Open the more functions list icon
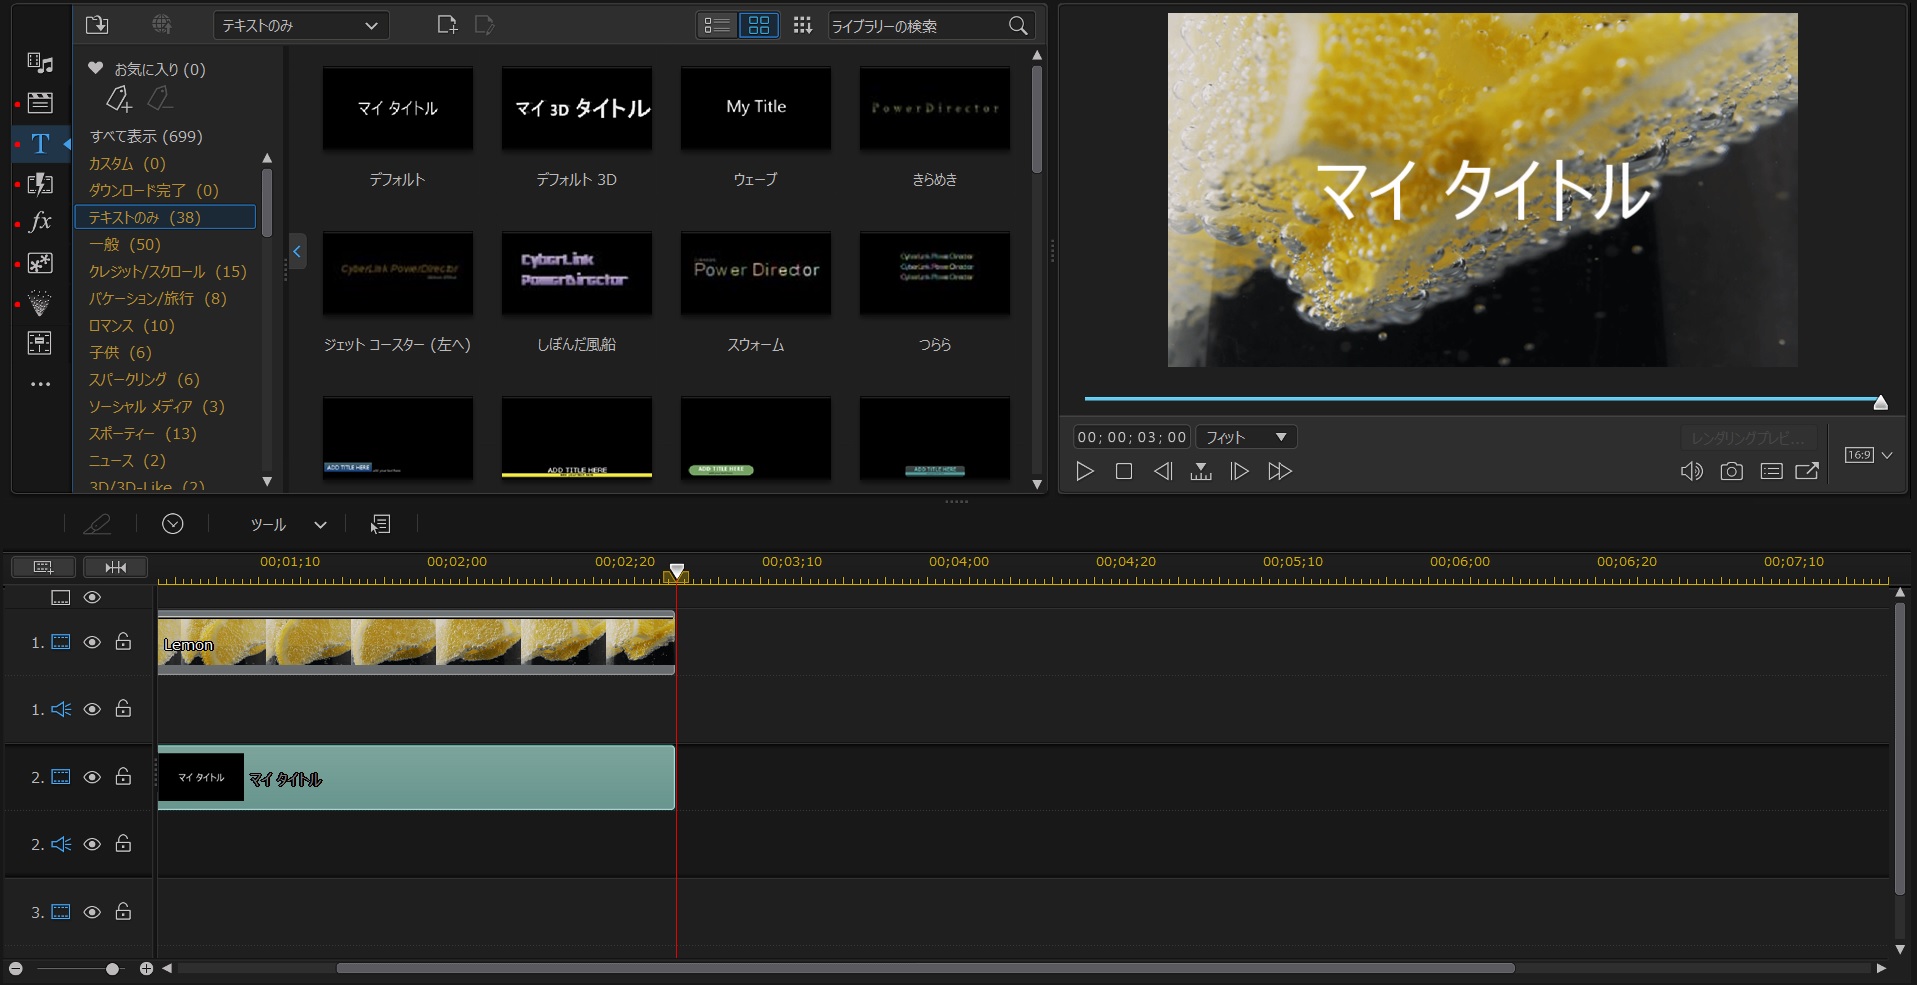The image size is (1917, 985). (x=381, y=524)
